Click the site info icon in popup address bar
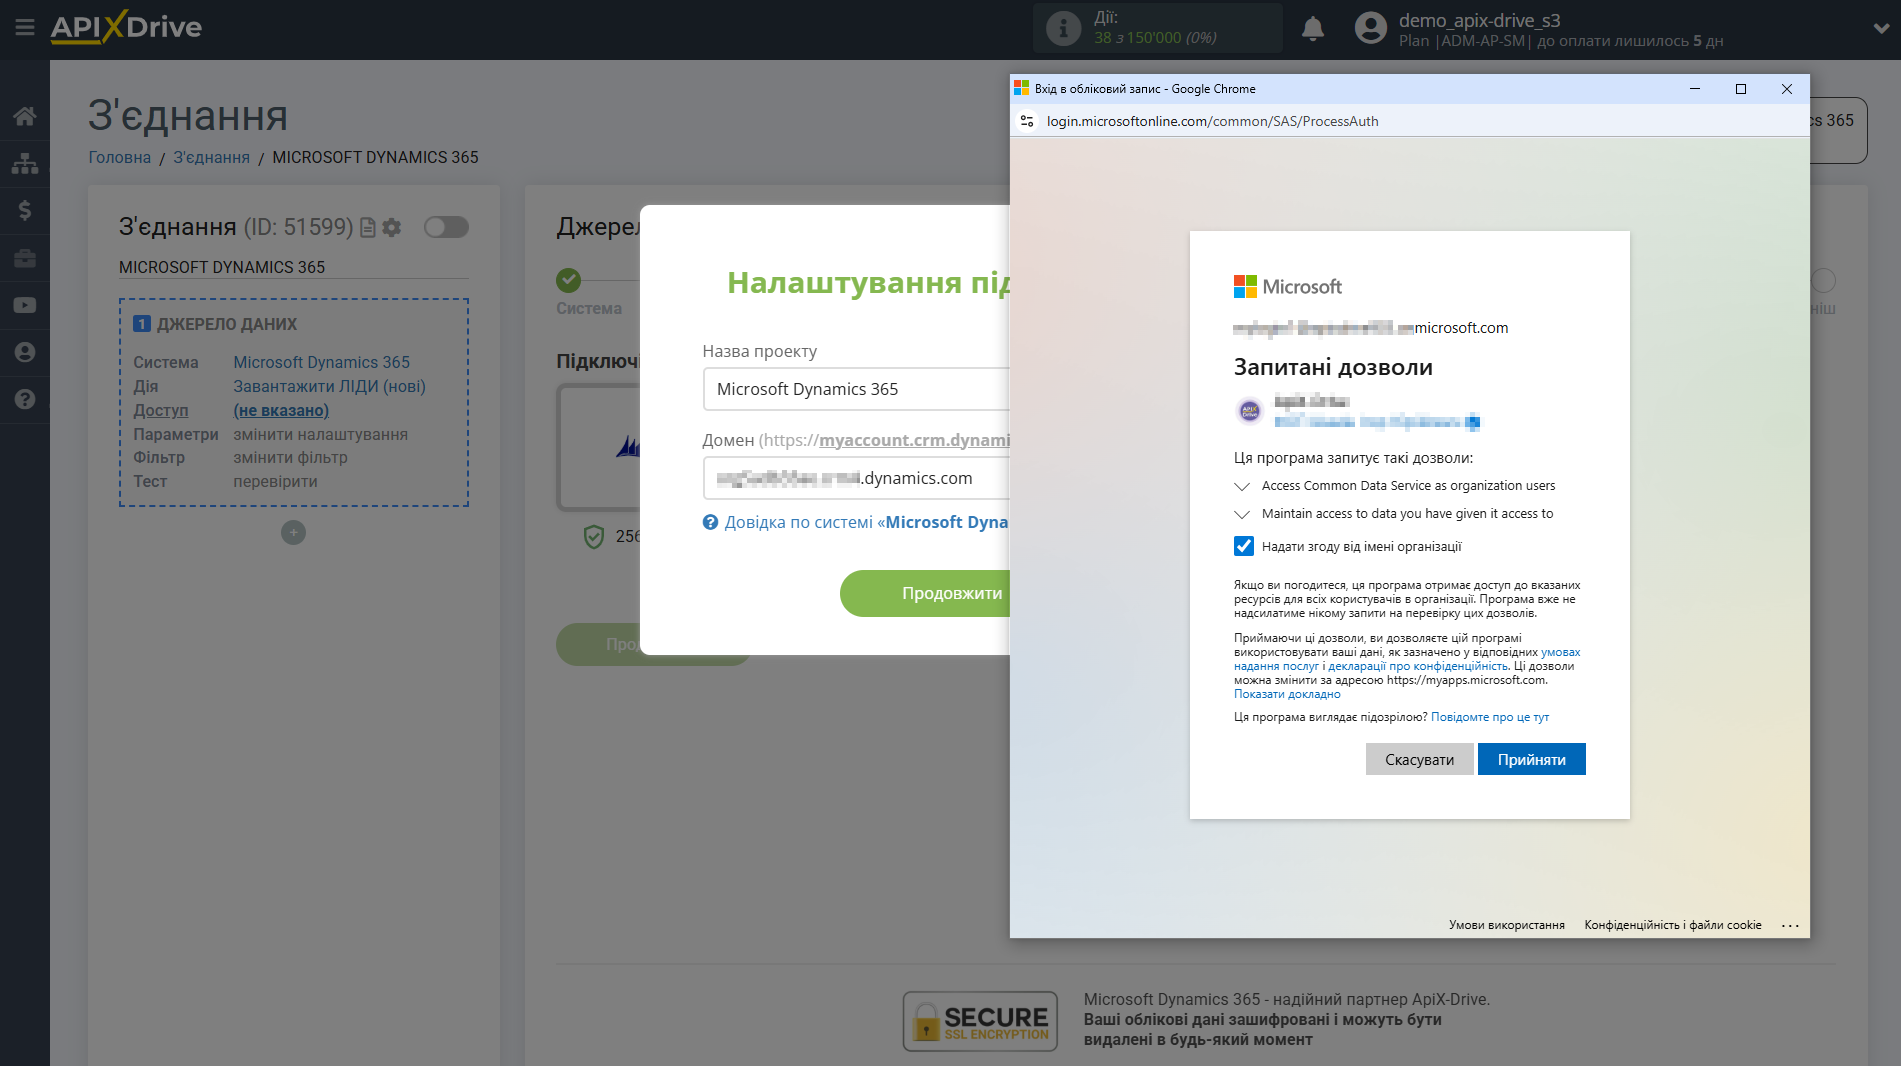The width and height of the screenshot is (1901, 1066). click(x=1027, y=121)
